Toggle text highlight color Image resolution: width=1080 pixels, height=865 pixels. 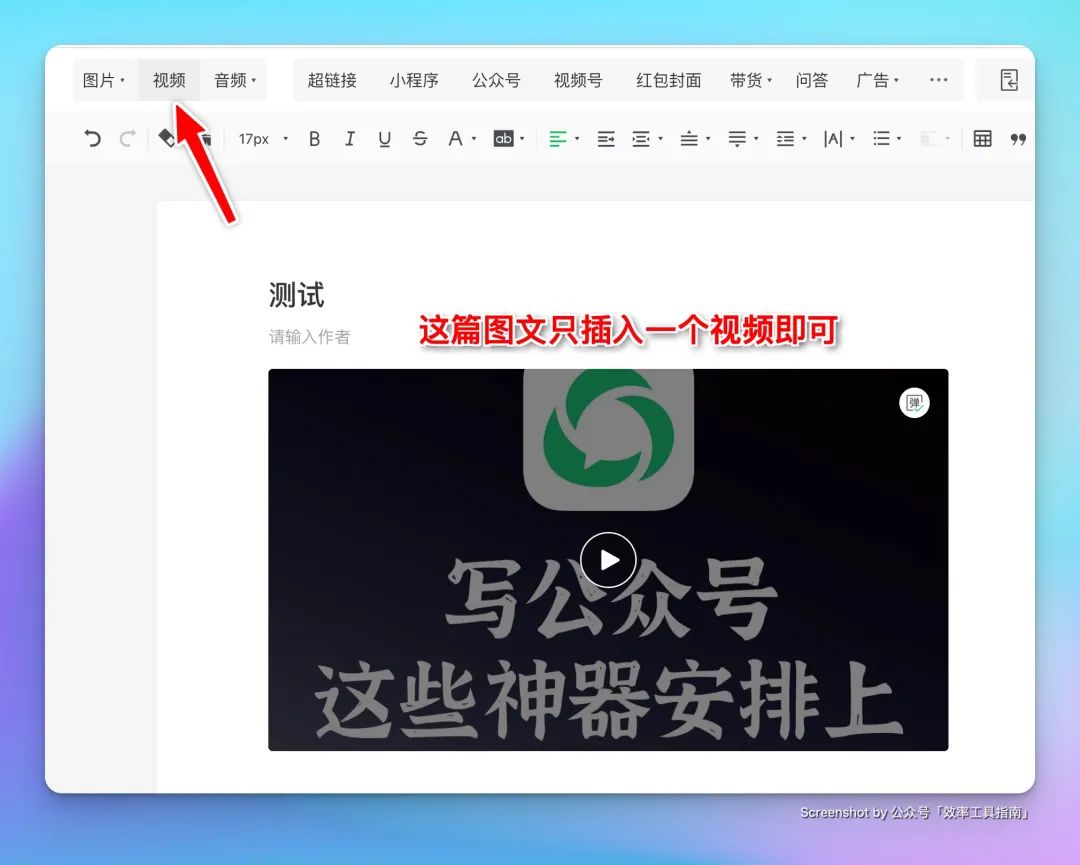(x=503, y=138)
